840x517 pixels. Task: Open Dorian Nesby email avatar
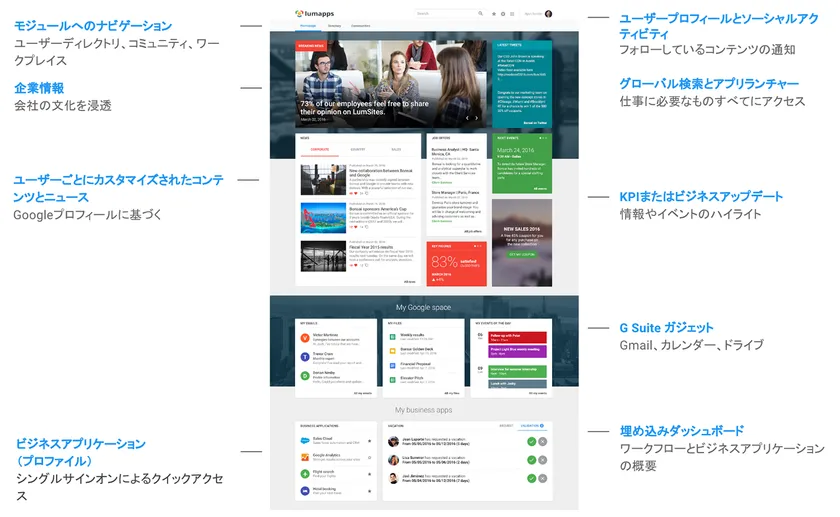(x=305, y=376)
